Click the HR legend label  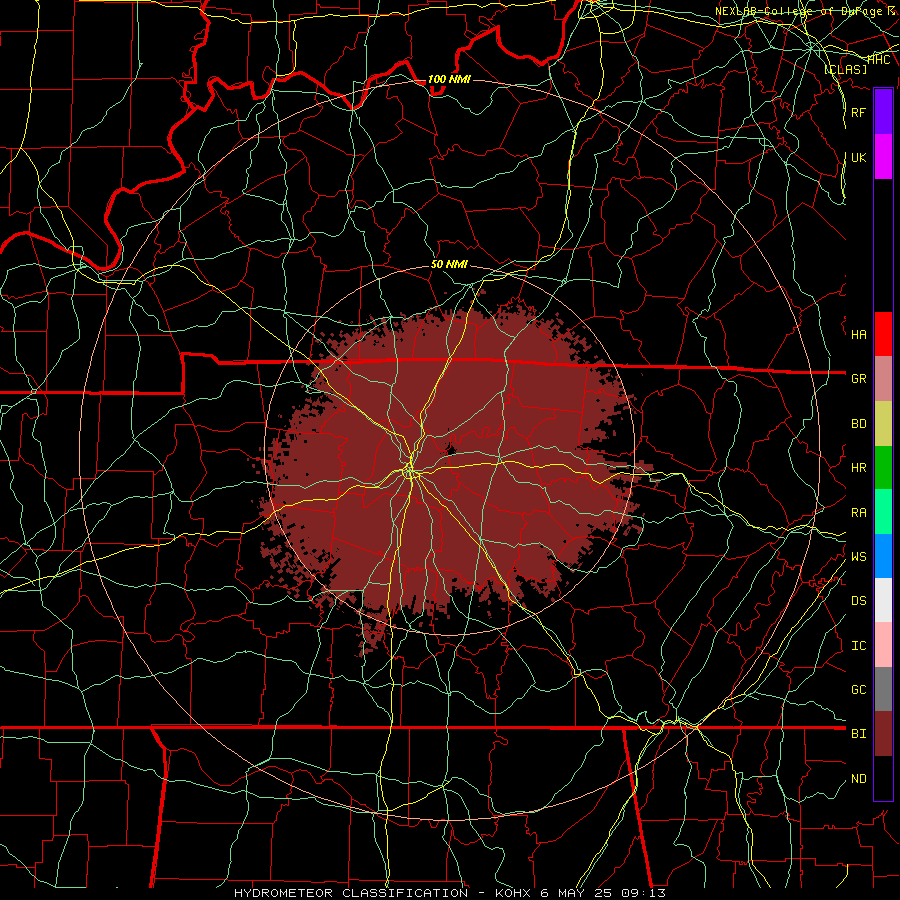point(859,468)
